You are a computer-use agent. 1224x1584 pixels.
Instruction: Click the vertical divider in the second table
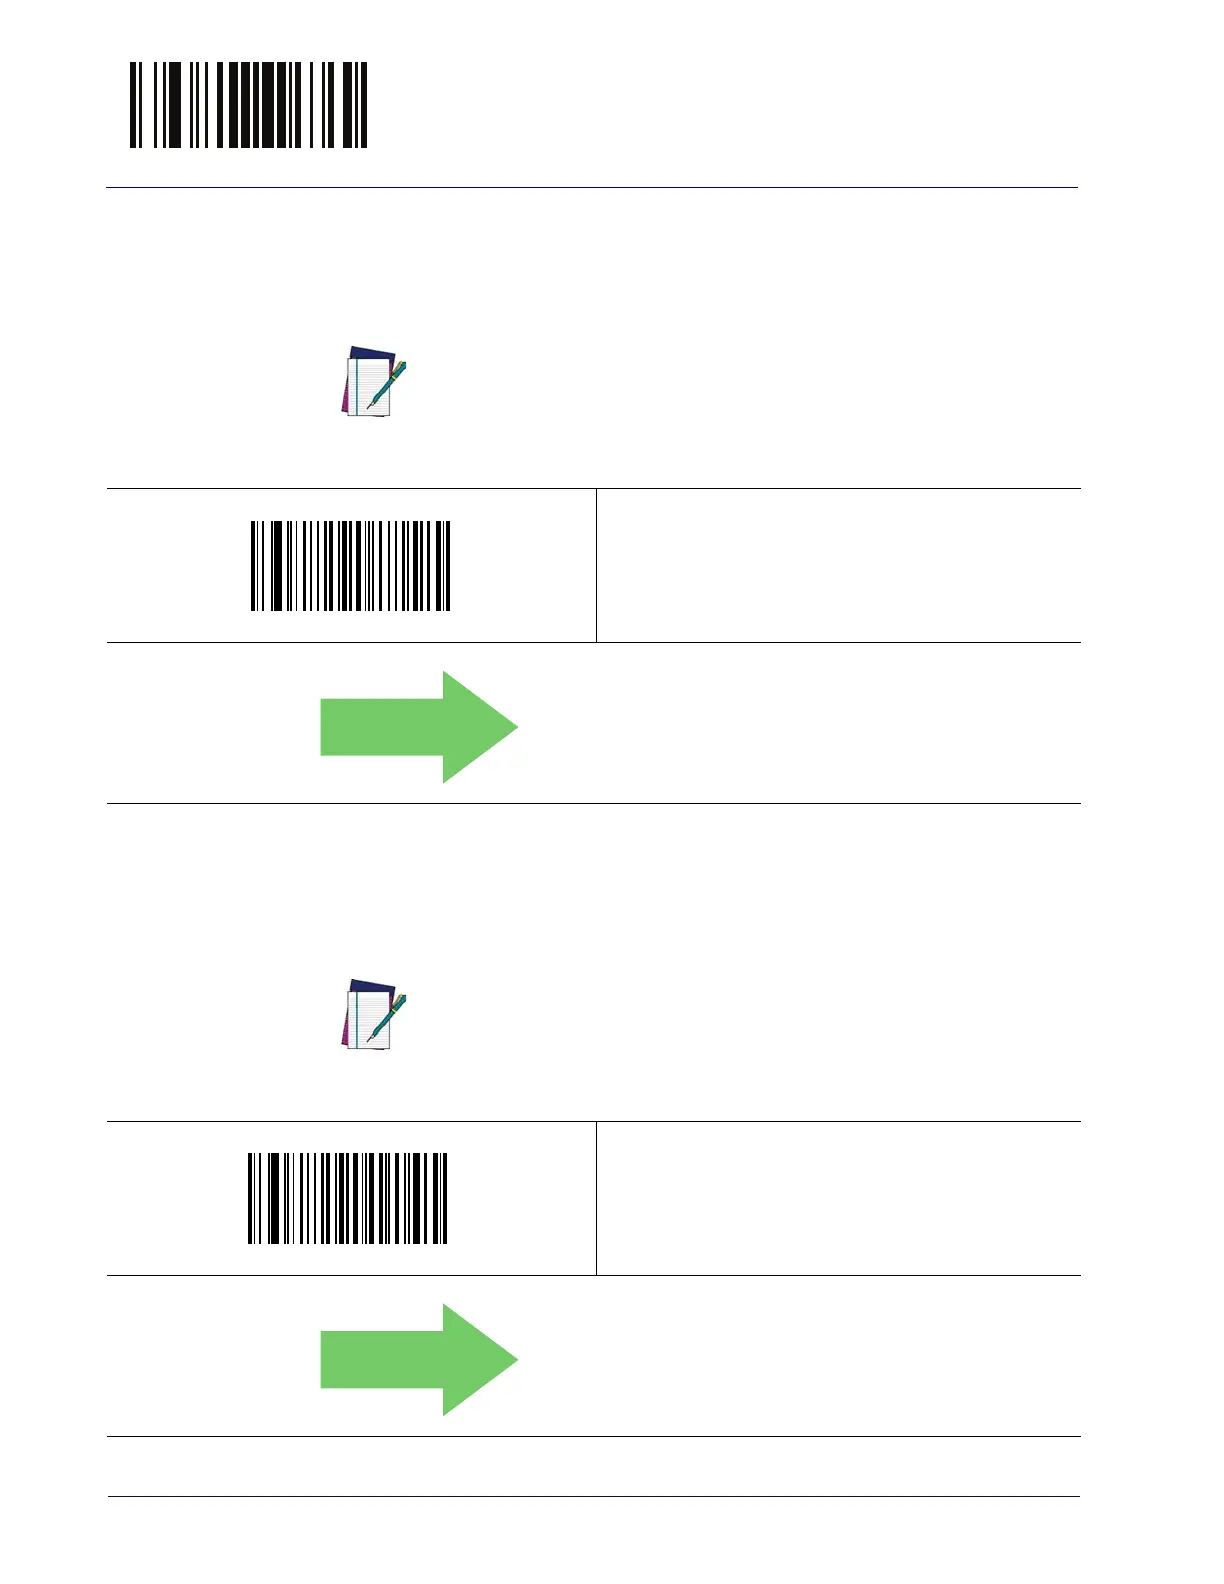point(597,1199)
